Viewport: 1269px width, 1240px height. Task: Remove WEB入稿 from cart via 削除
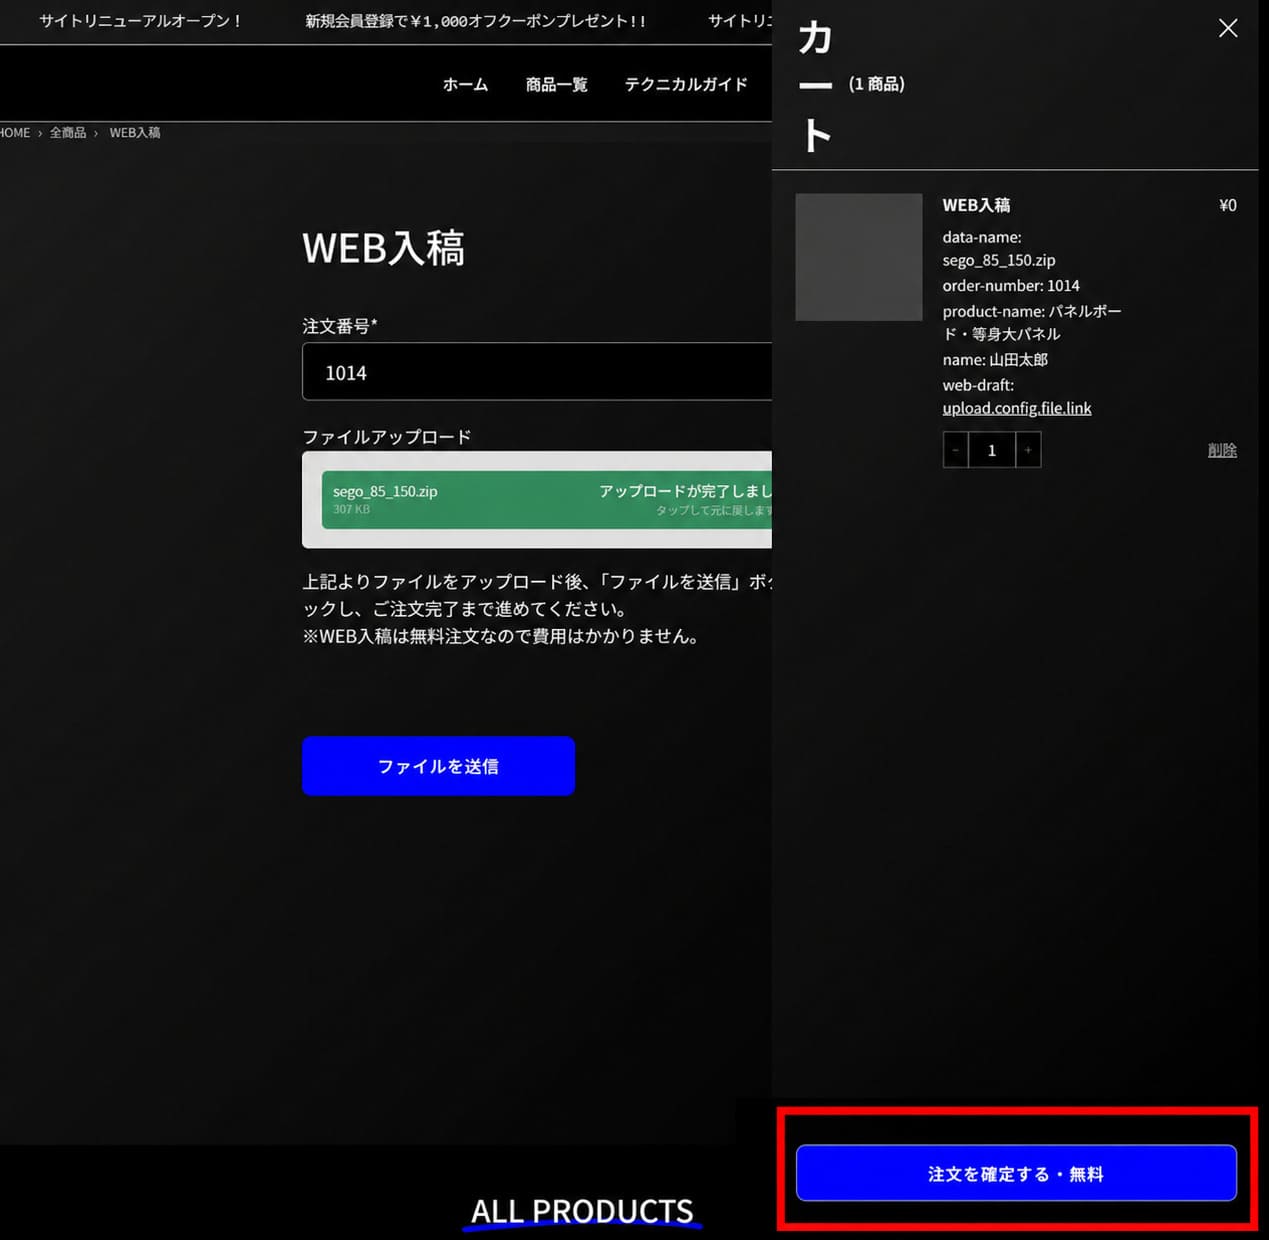[1222, 450]
